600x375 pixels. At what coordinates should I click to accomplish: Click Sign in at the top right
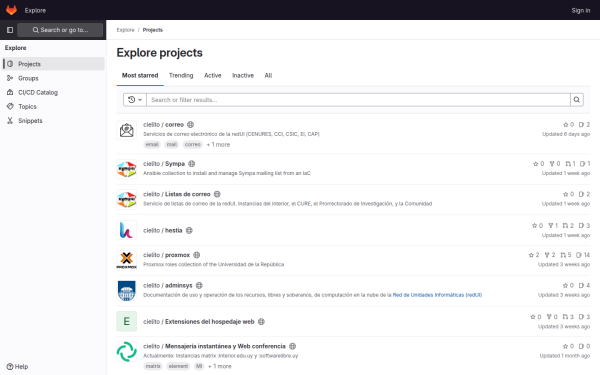pos(580,10)
